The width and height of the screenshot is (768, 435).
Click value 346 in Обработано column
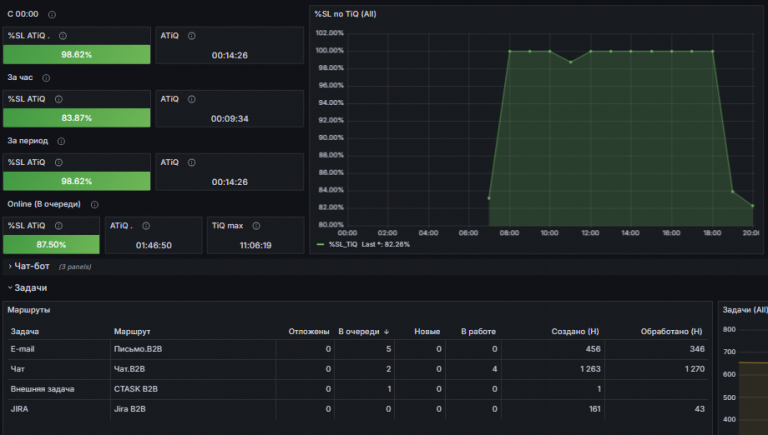point(697,349)
